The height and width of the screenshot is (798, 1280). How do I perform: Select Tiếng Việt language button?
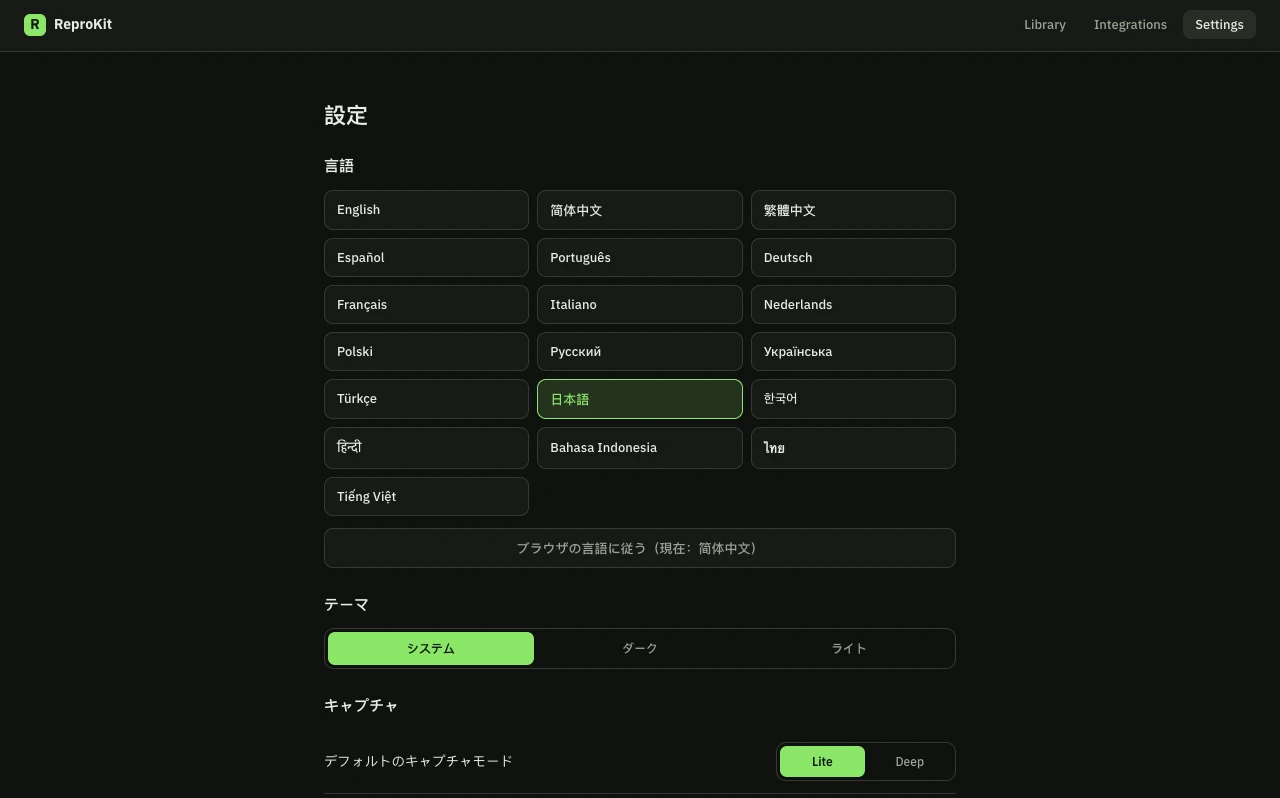(426, 497)
